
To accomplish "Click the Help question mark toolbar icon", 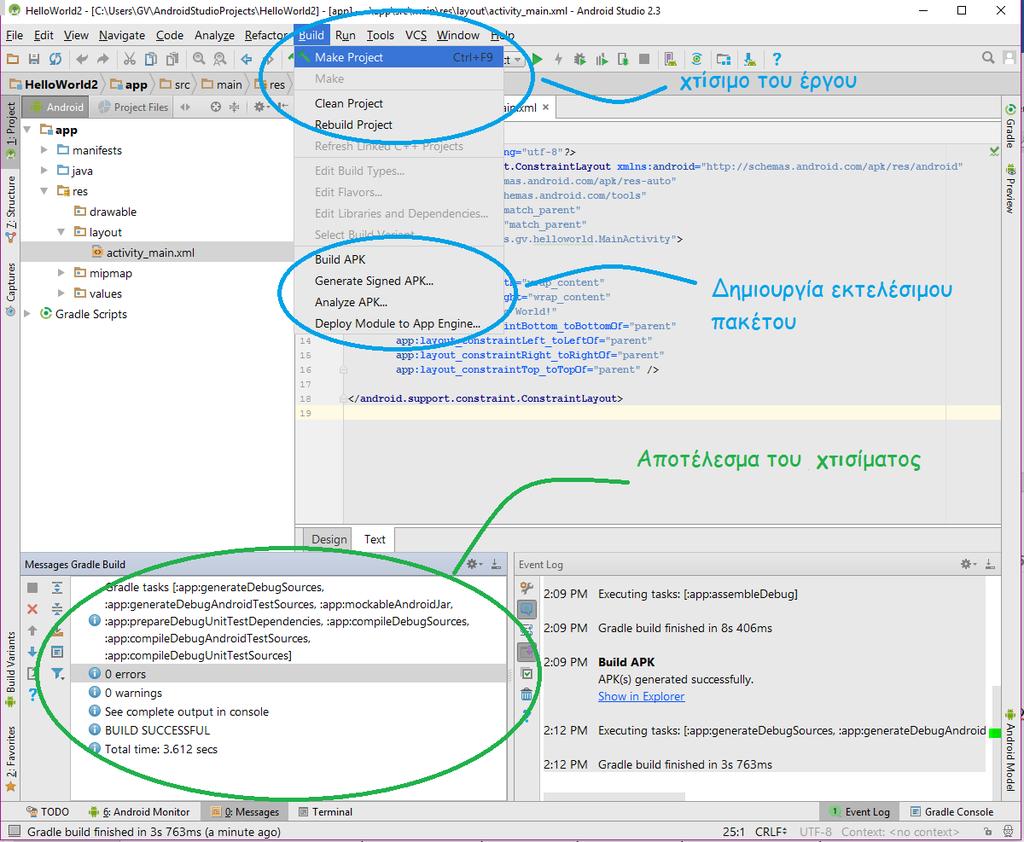I will 776,59.
